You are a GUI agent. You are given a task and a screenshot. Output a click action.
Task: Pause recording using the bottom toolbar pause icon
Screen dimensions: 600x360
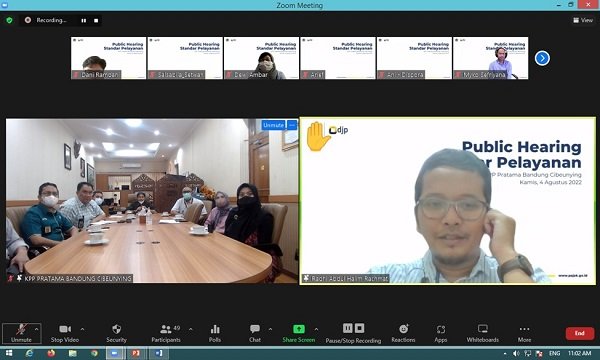click(x=347, y=328)
